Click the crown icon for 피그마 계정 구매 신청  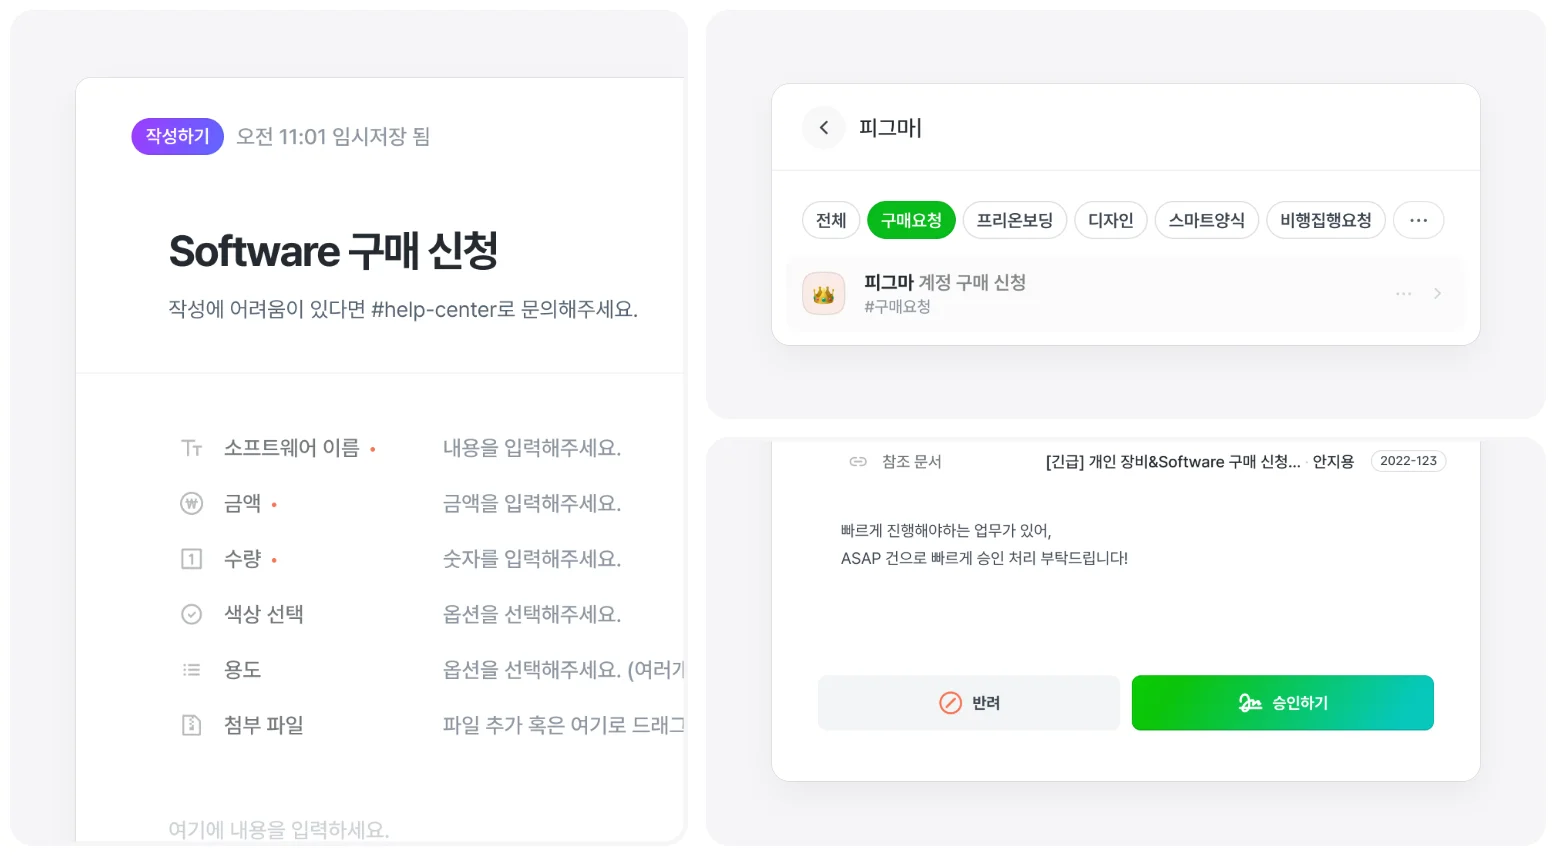click(x=824, y=294)
